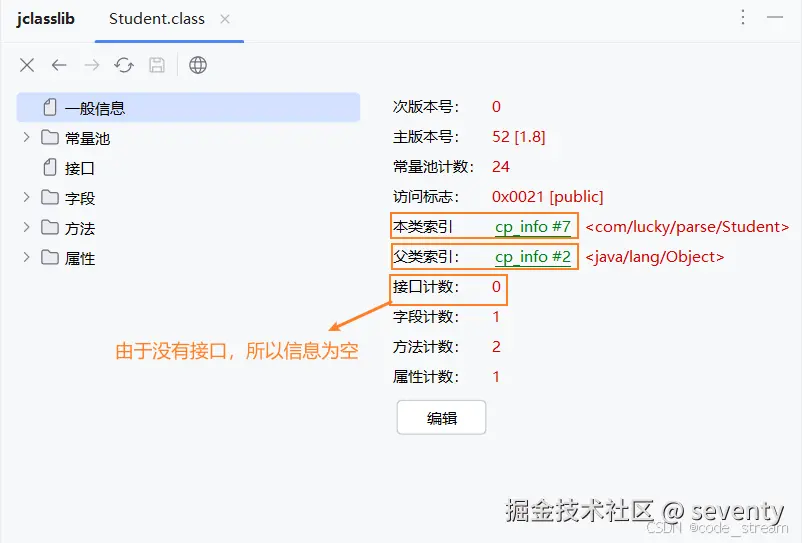
Task: Save changes with the floppy disk icon
Action: pos(157,65)
